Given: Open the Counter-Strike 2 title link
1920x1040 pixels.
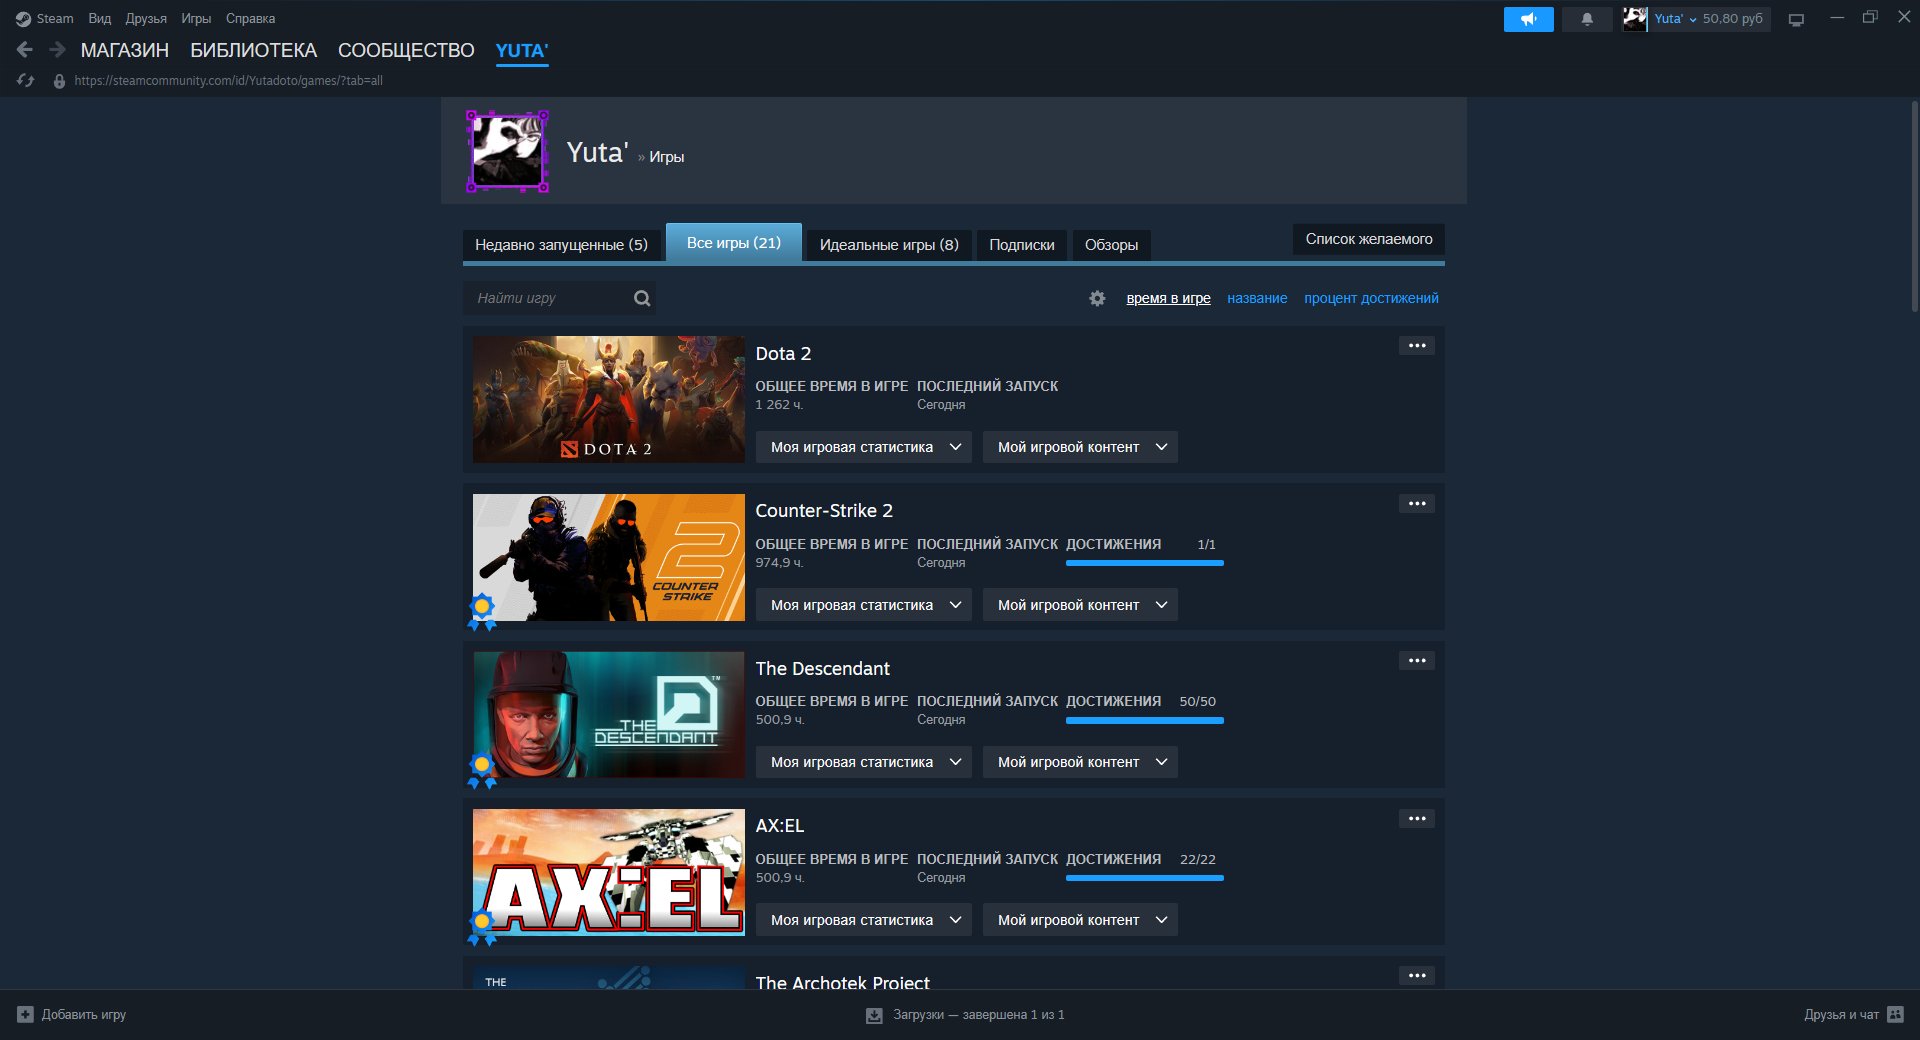Looking at the screenshot, I should (824, 511).
